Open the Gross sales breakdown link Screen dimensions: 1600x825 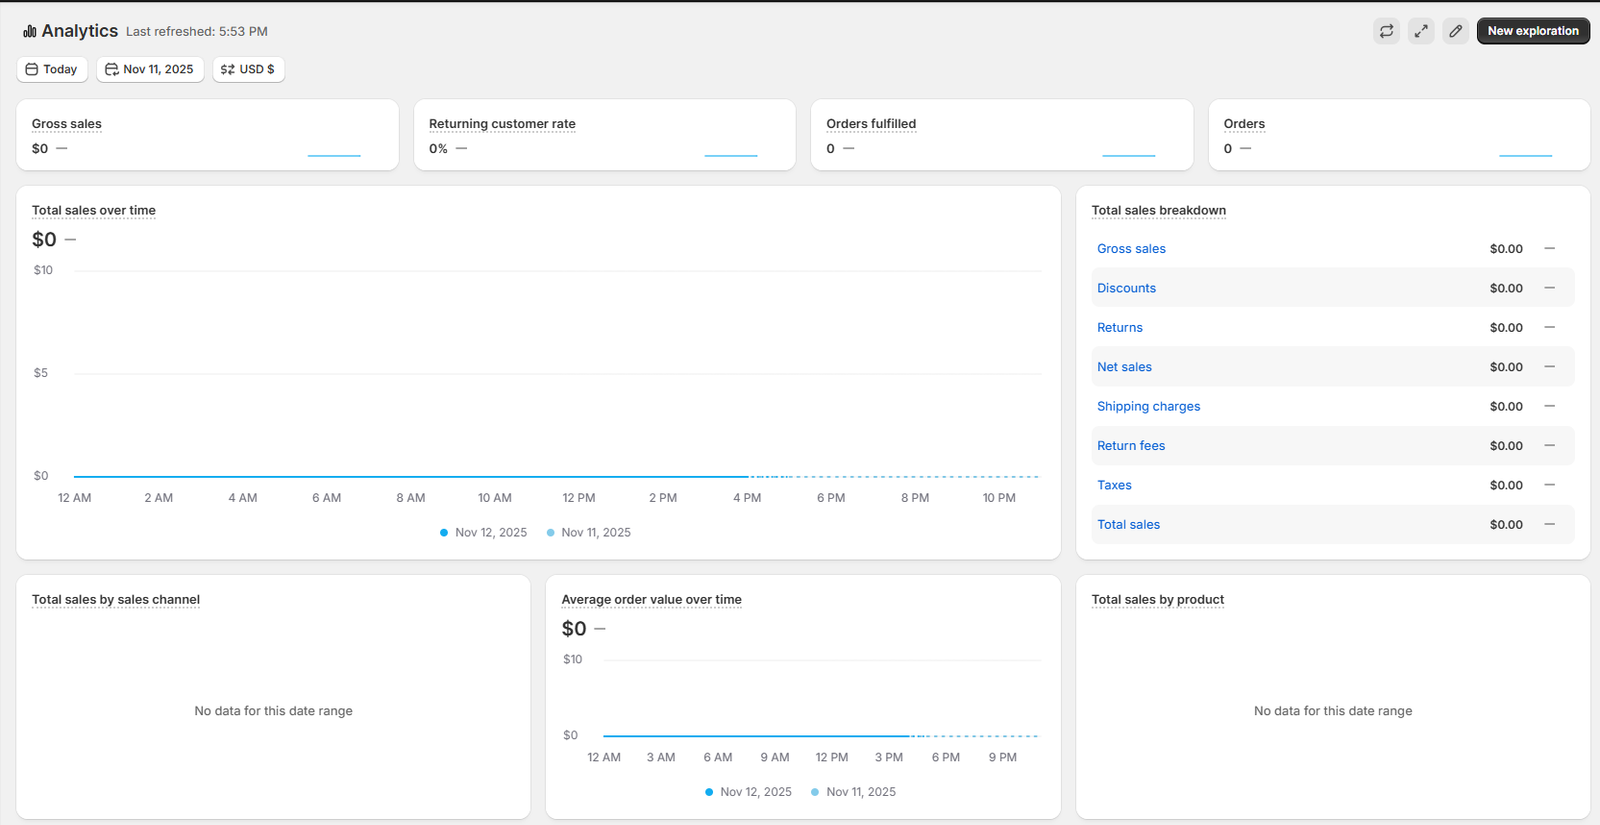point(1131,249)
